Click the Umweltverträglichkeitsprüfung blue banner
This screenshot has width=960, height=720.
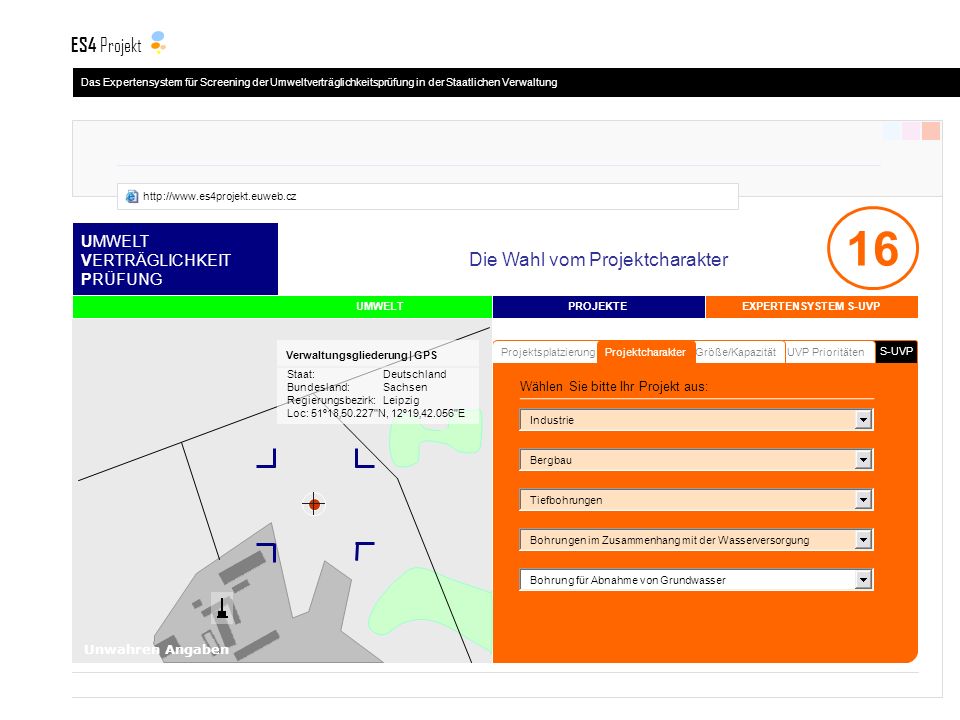pos(175,259)
